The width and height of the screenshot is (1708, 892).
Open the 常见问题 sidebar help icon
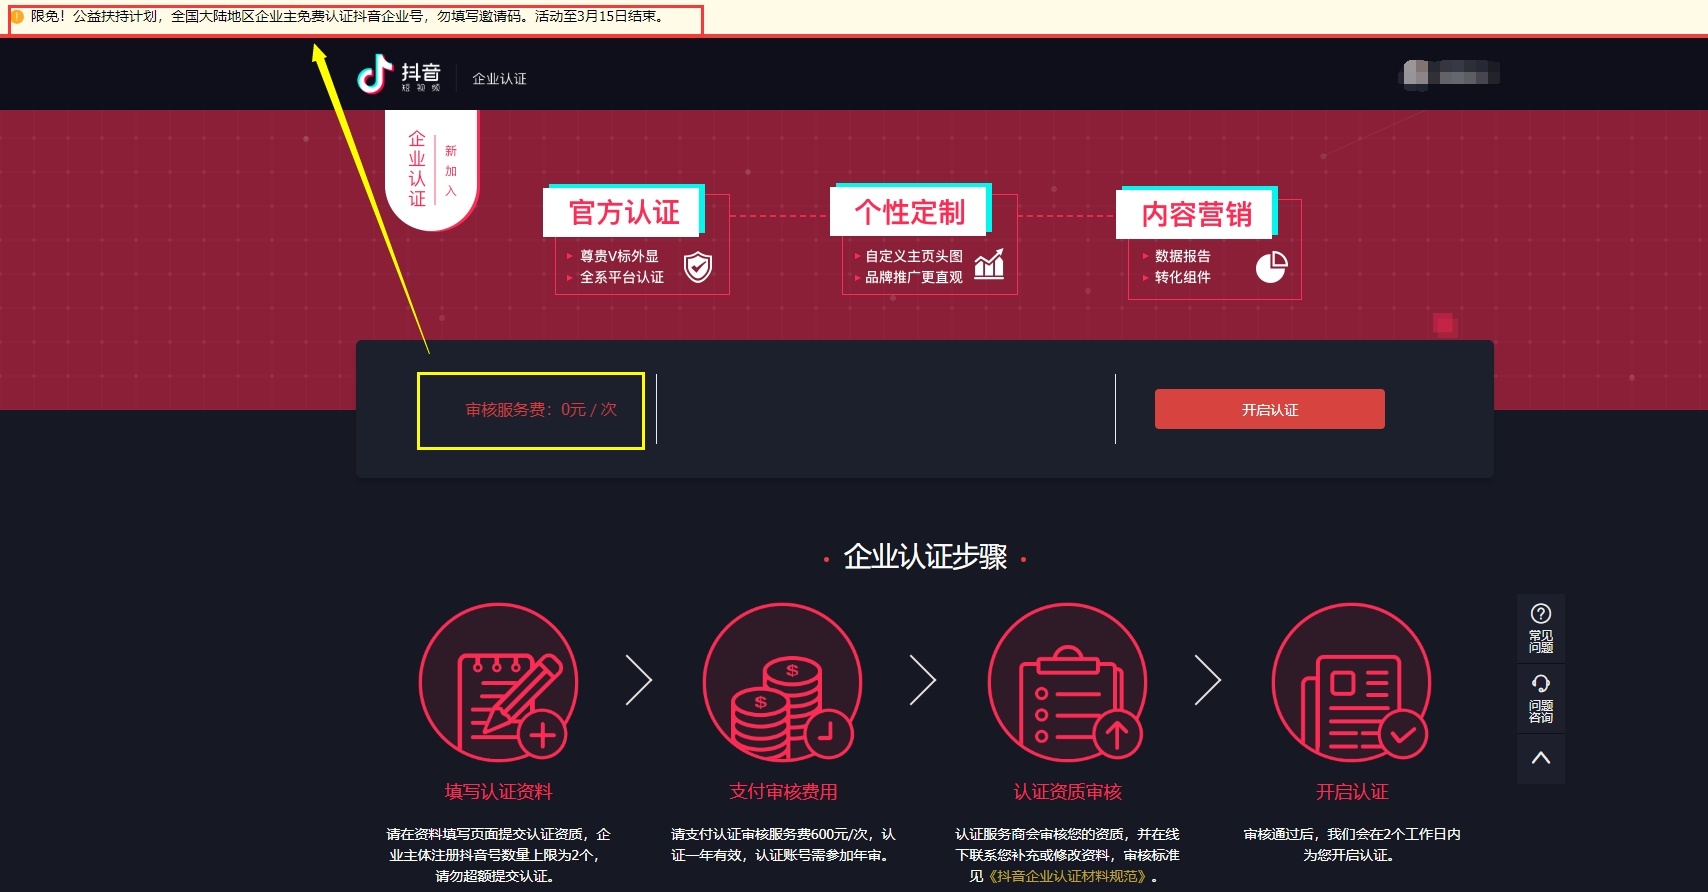[x=1541, y=628]
